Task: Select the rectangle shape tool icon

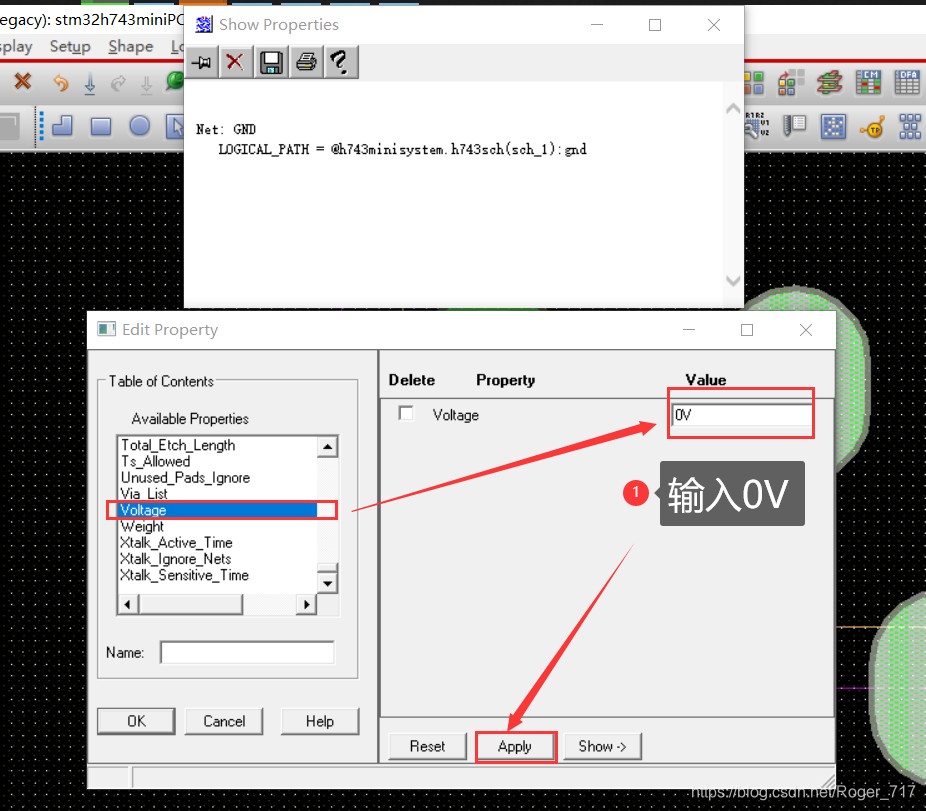Action: [x=101, y=126]
